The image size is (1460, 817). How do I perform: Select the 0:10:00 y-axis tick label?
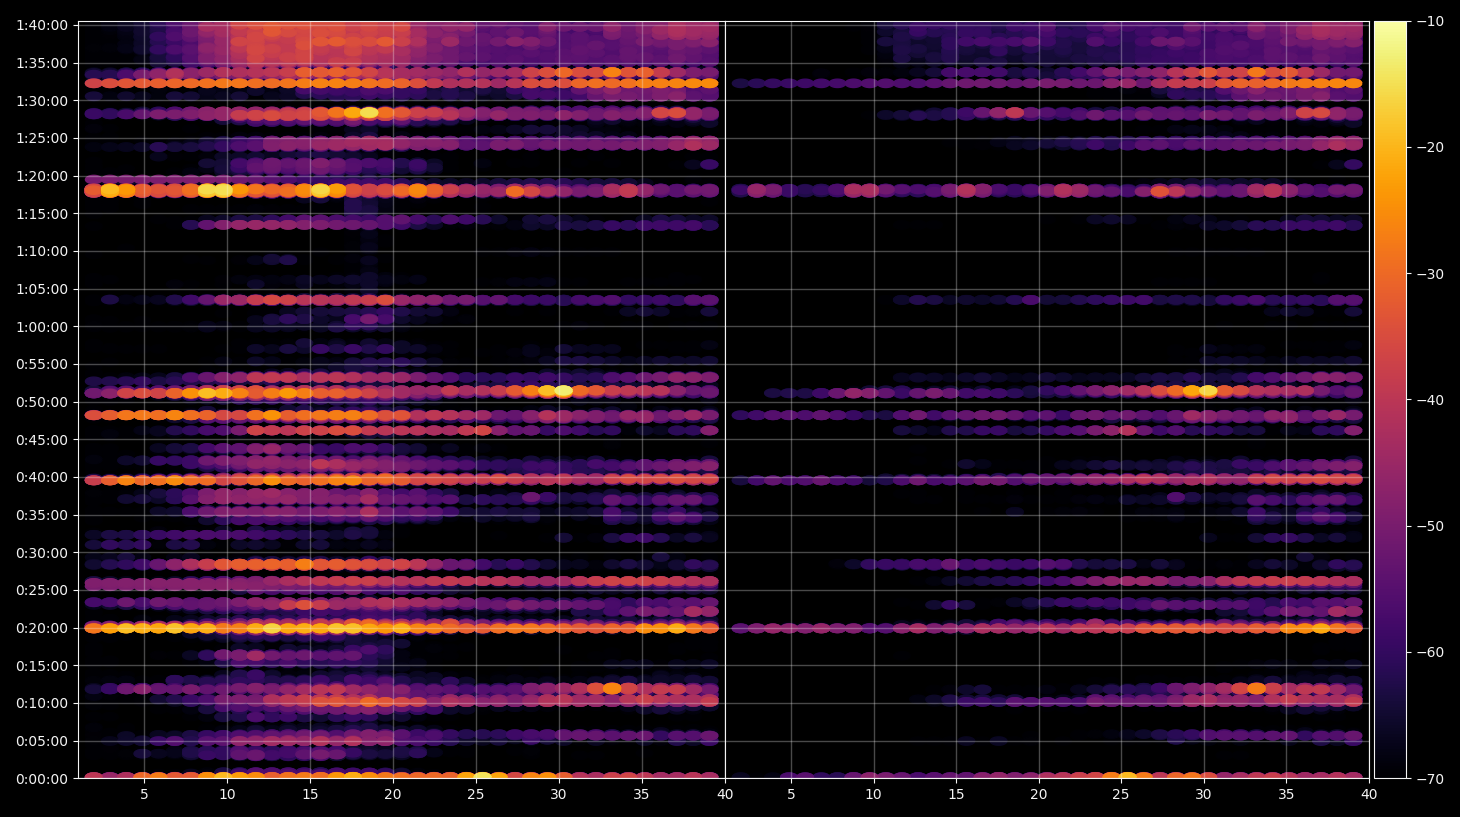[x=42, y=703]
